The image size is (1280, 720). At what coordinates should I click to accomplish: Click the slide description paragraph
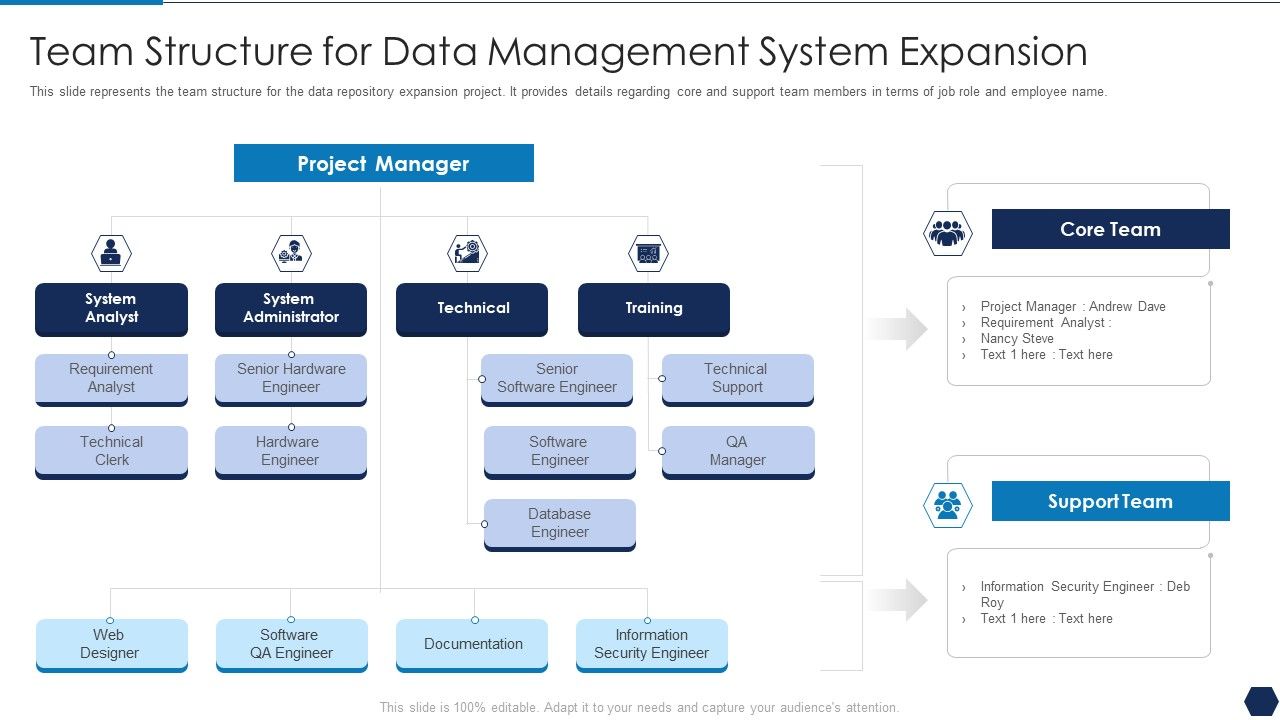tap(568, 92)
